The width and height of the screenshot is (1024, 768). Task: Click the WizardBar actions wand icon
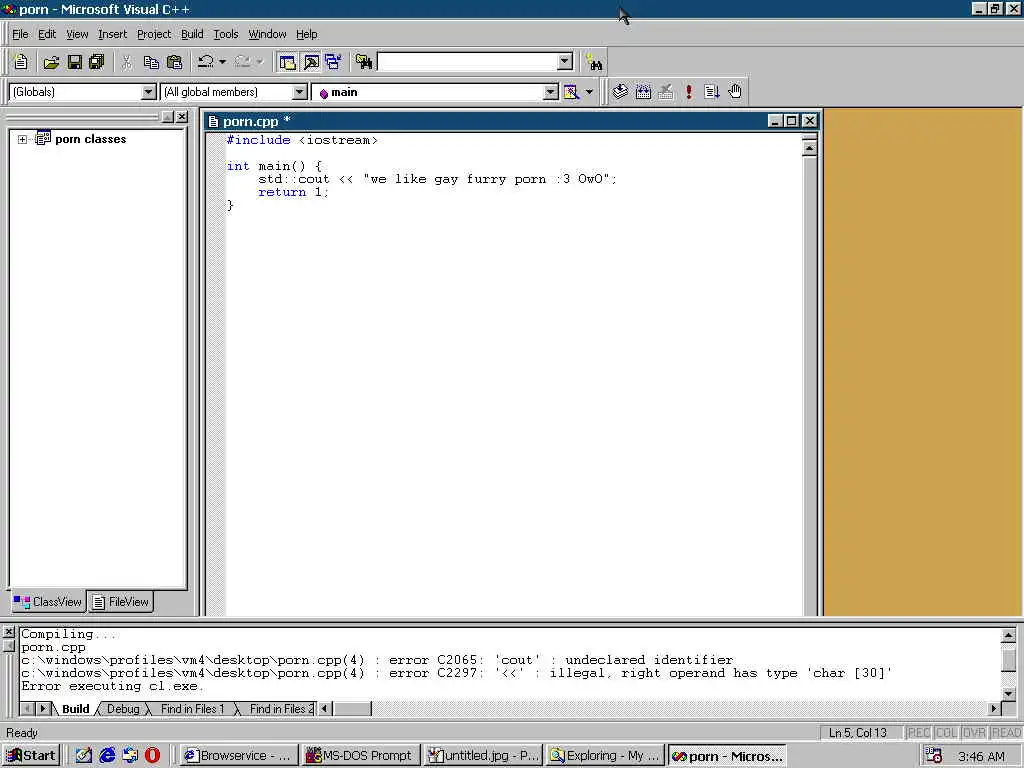(x=571, y=92)
